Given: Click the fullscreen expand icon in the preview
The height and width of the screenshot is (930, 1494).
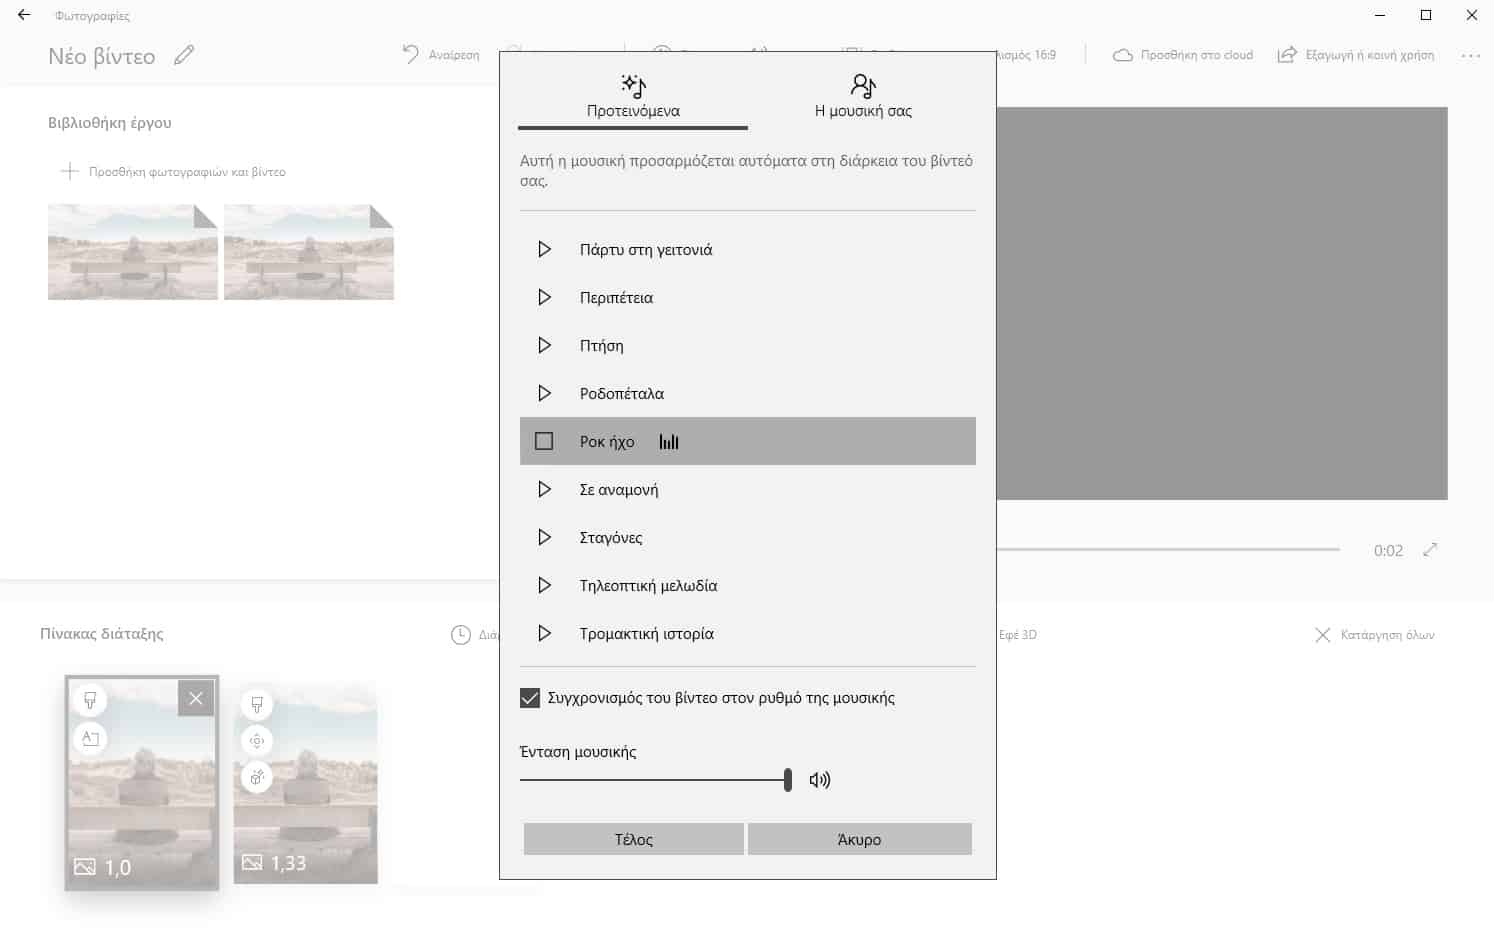Looking at the screenshot, I should coord(1430,549).
